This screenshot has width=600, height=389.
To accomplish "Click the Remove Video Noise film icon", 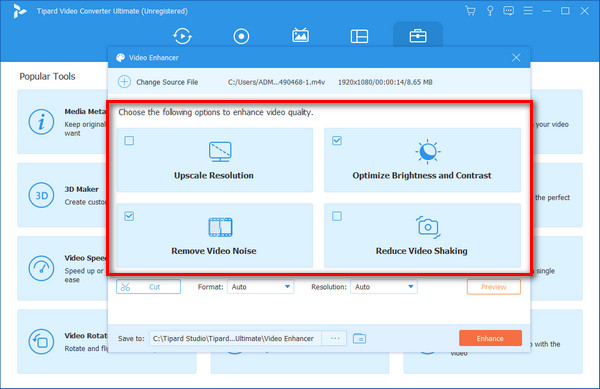I will tap(220, 227).
